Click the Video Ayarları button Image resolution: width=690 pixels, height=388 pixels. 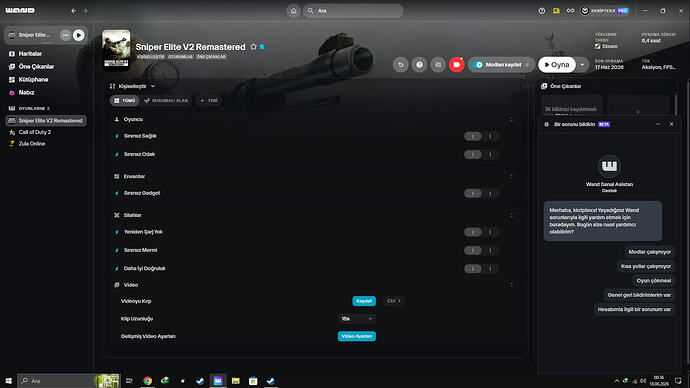[x=357, y=336]
